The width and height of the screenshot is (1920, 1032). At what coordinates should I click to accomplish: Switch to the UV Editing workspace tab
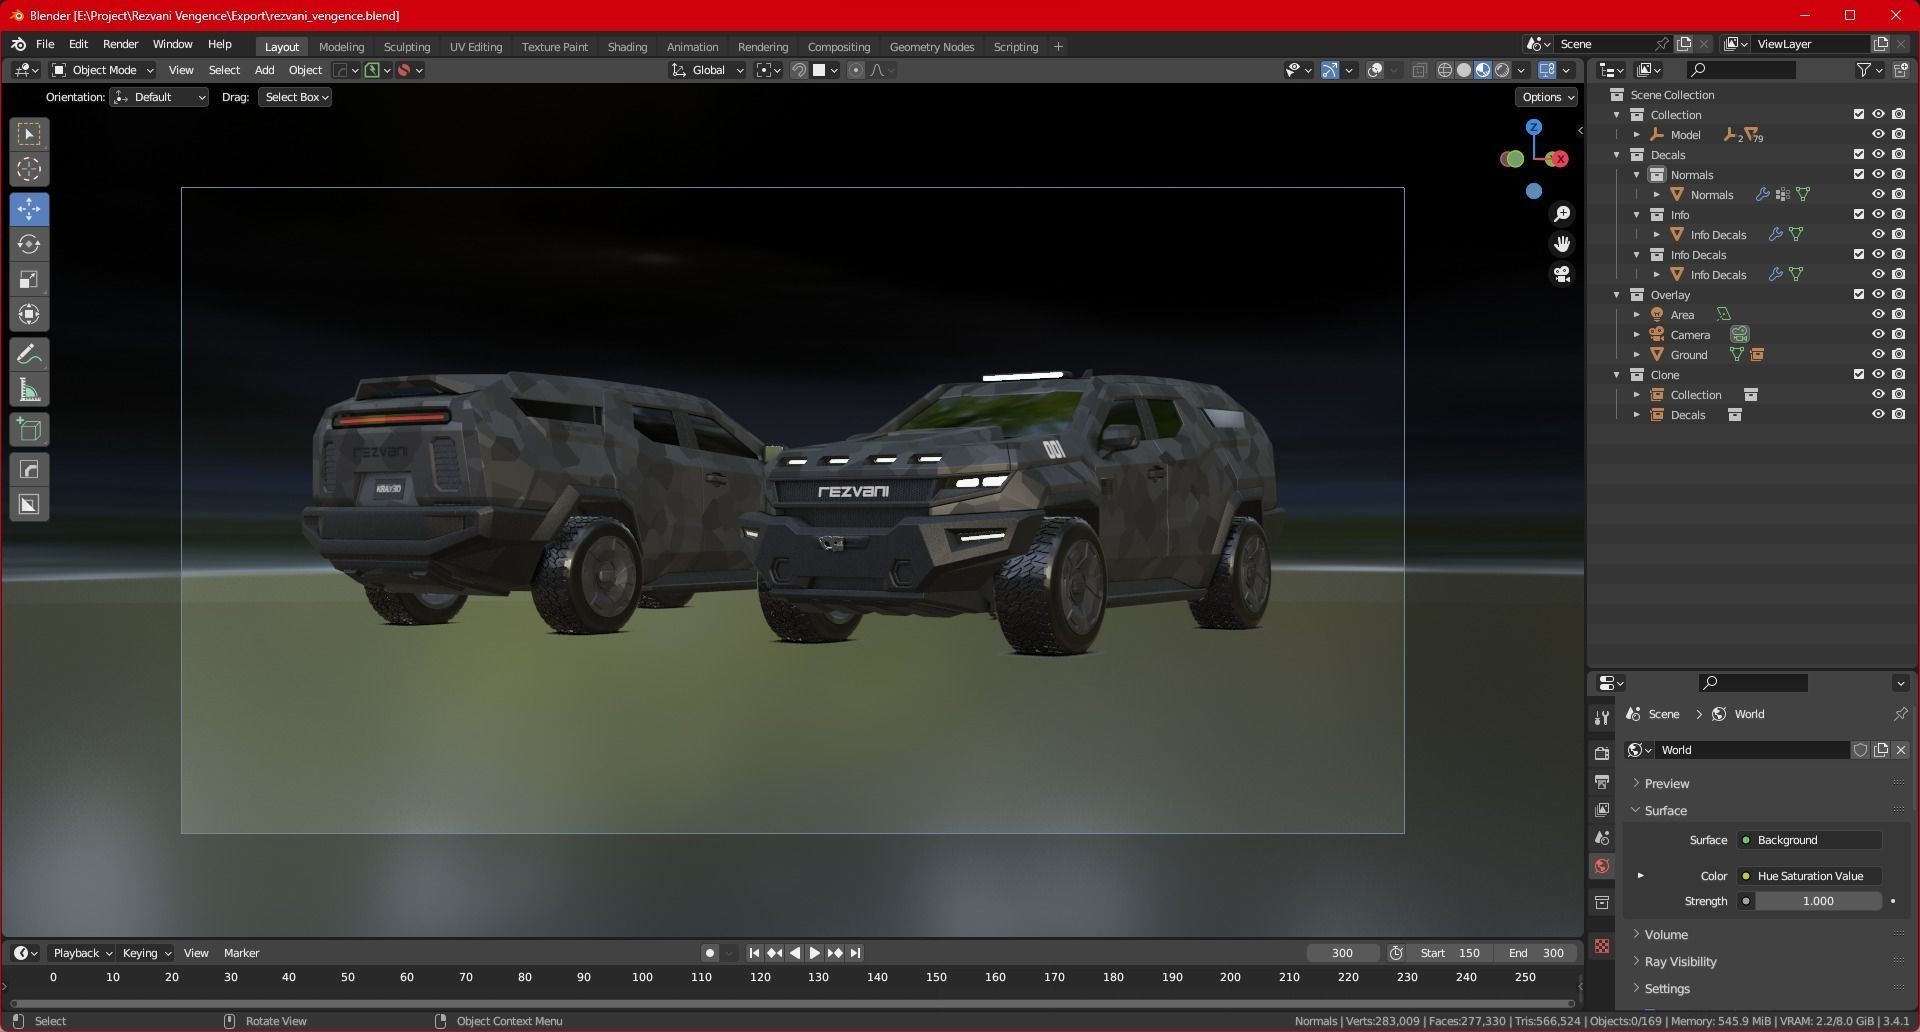pos(476,46)
